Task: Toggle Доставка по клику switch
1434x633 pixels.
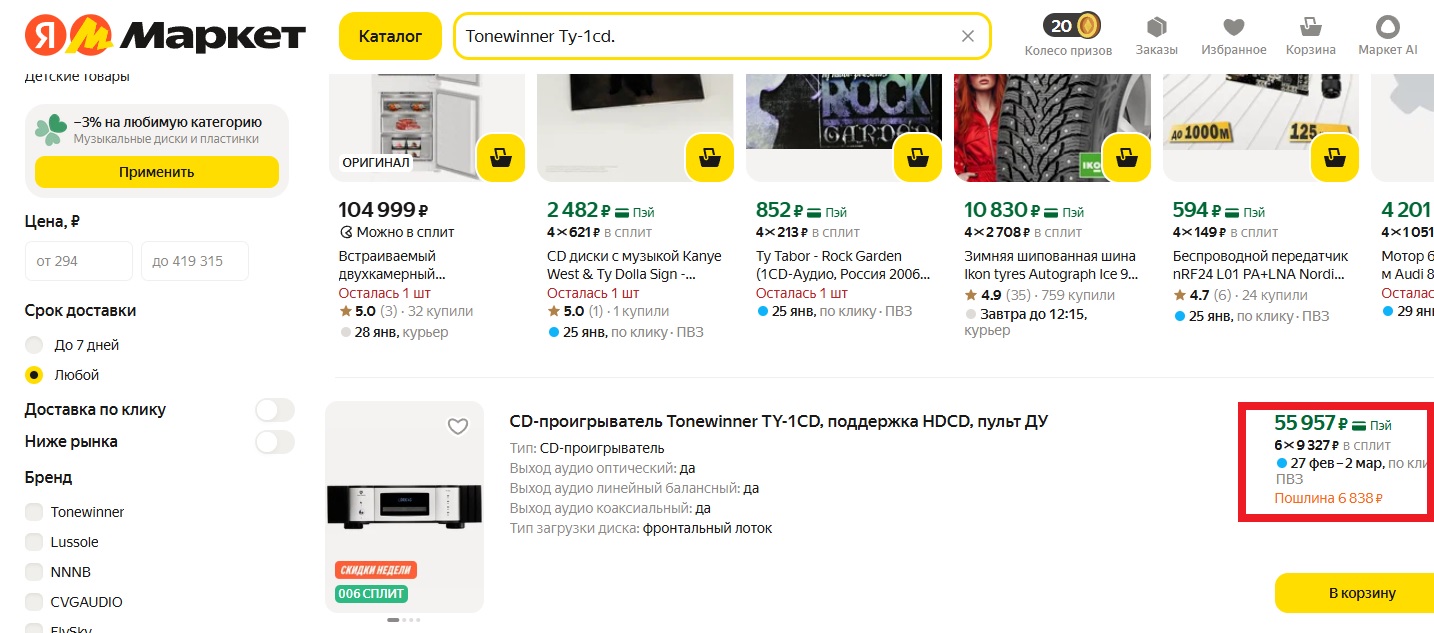Action: tap(274, 410)
